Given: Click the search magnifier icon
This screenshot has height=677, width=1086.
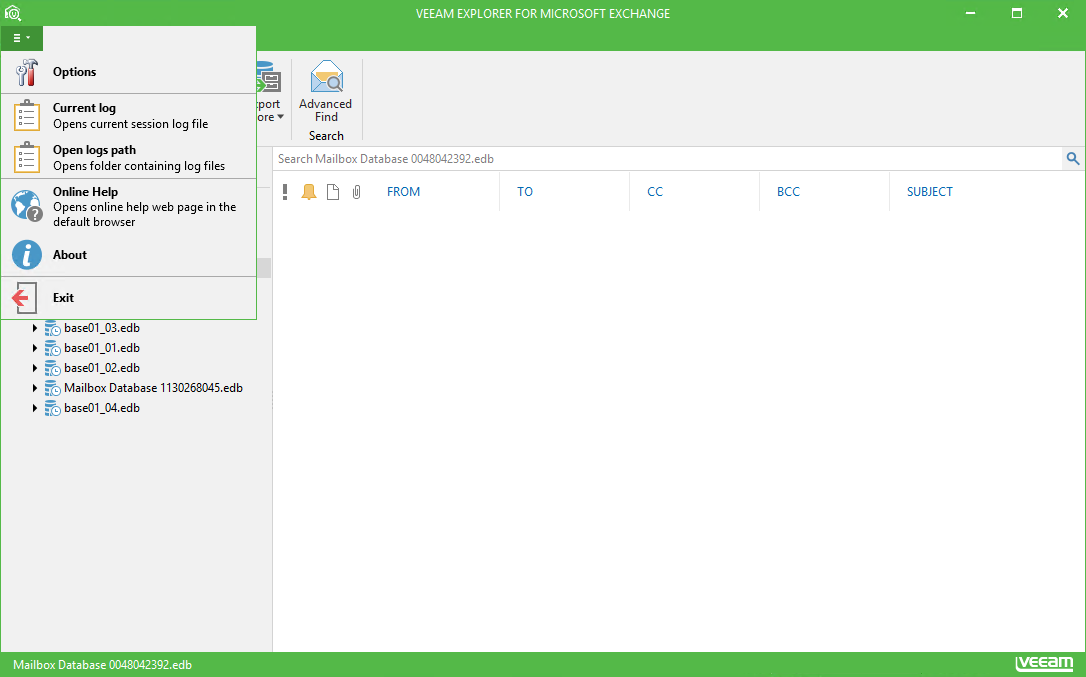Looking at the screenshot, I should [1073, 159].
